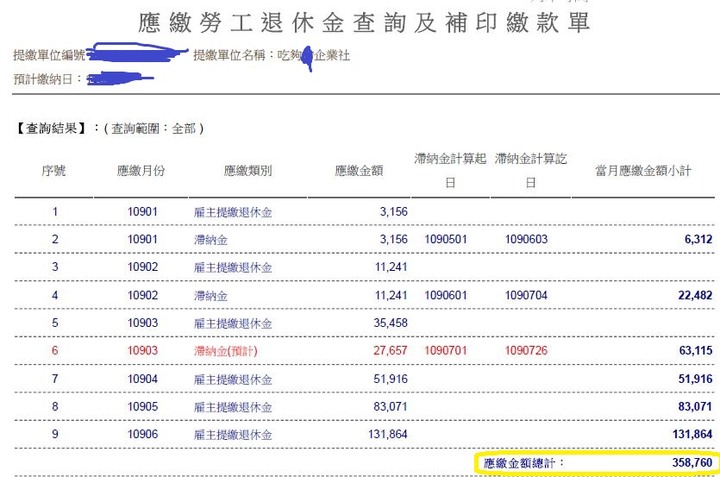Click the red start date 1090701

(x=445, y=351)
